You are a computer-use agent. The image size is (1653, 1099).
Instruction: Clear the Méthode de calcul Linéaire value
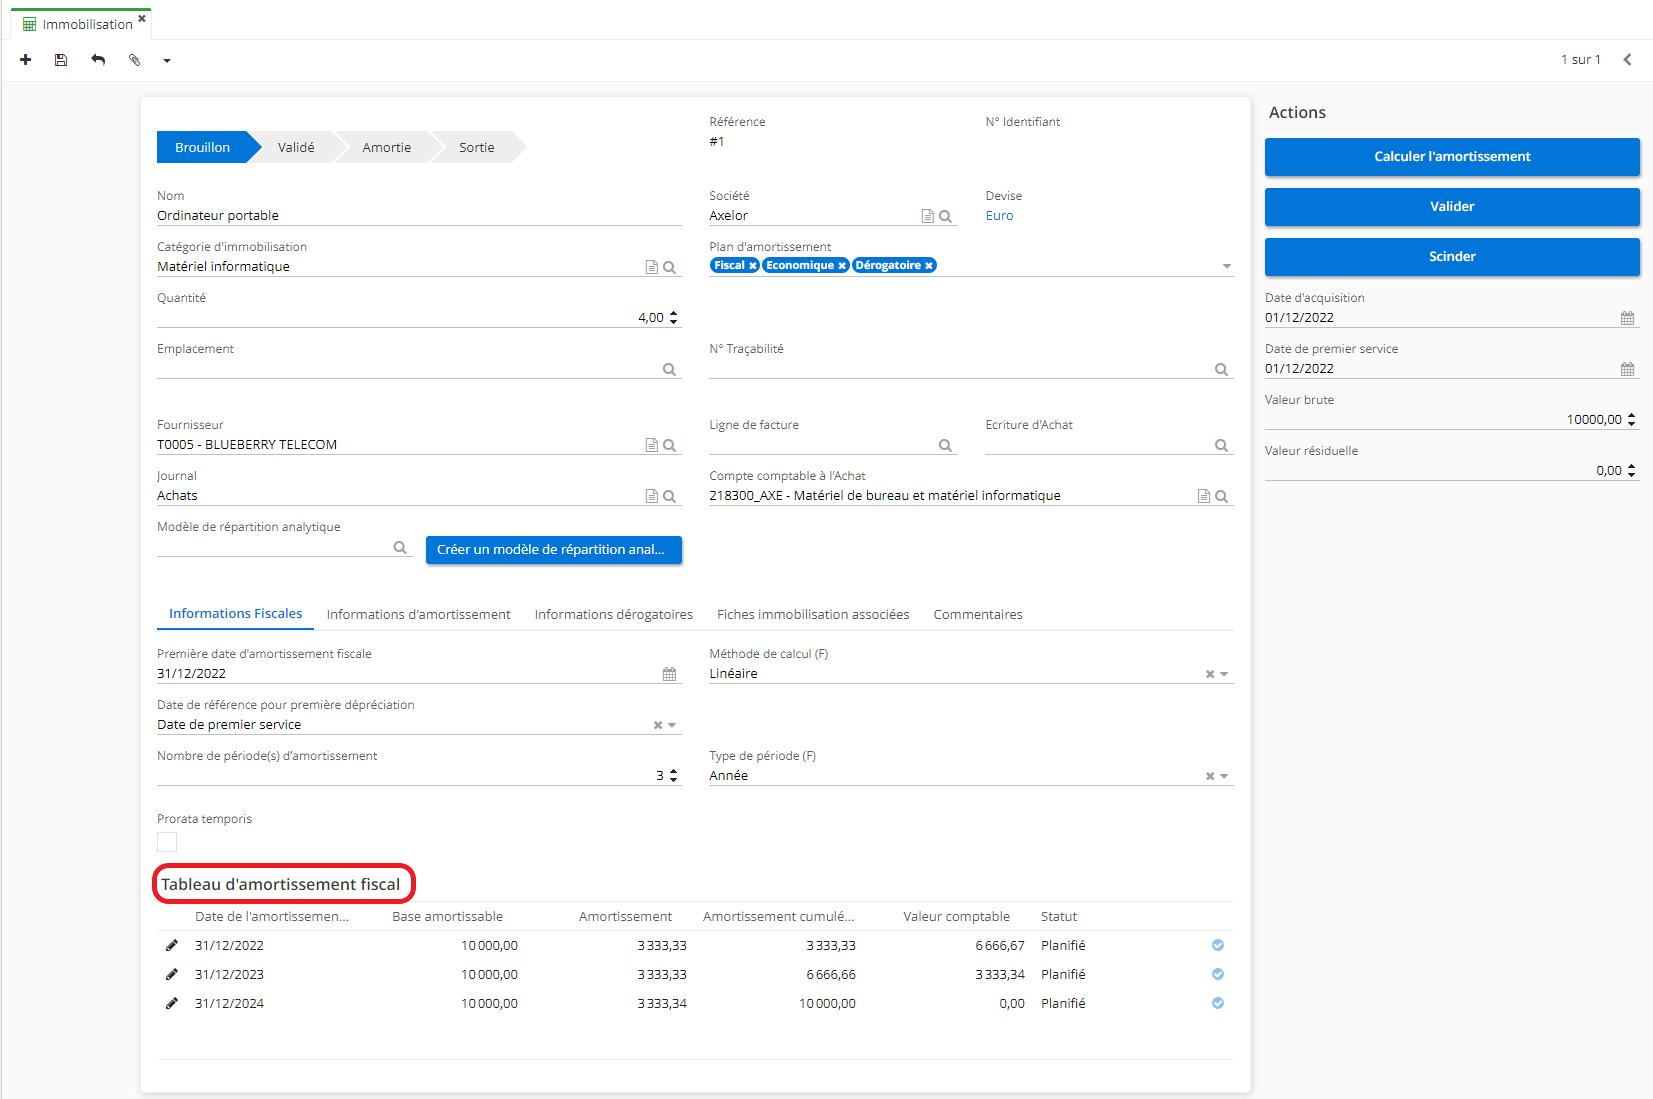pyautogui.click(x=1210, y=675)
